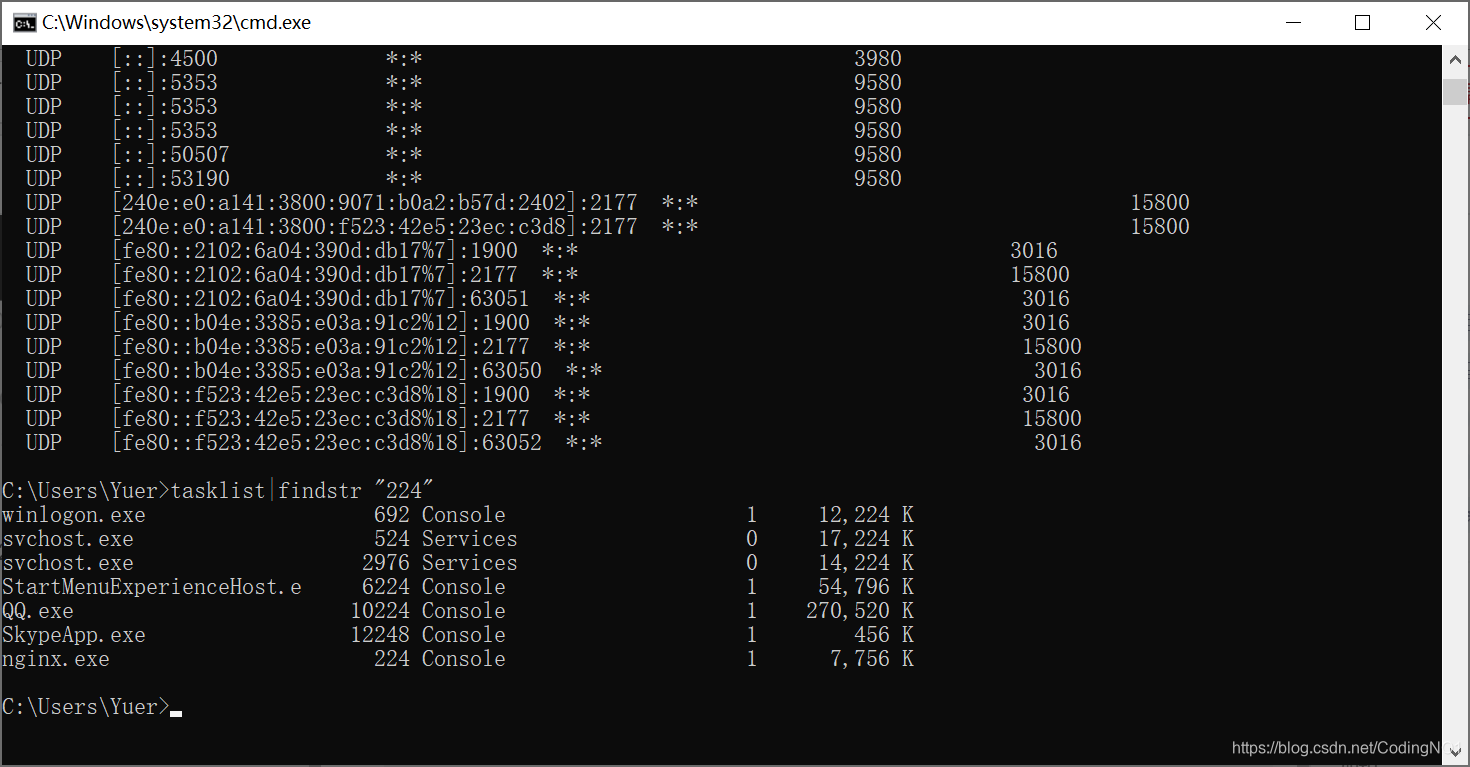Click [fe80::2102:6a04:390d:db17%7]:1900 address
Screen dimensions: 1470x767
pyautogui.click(x=315, y=251)
